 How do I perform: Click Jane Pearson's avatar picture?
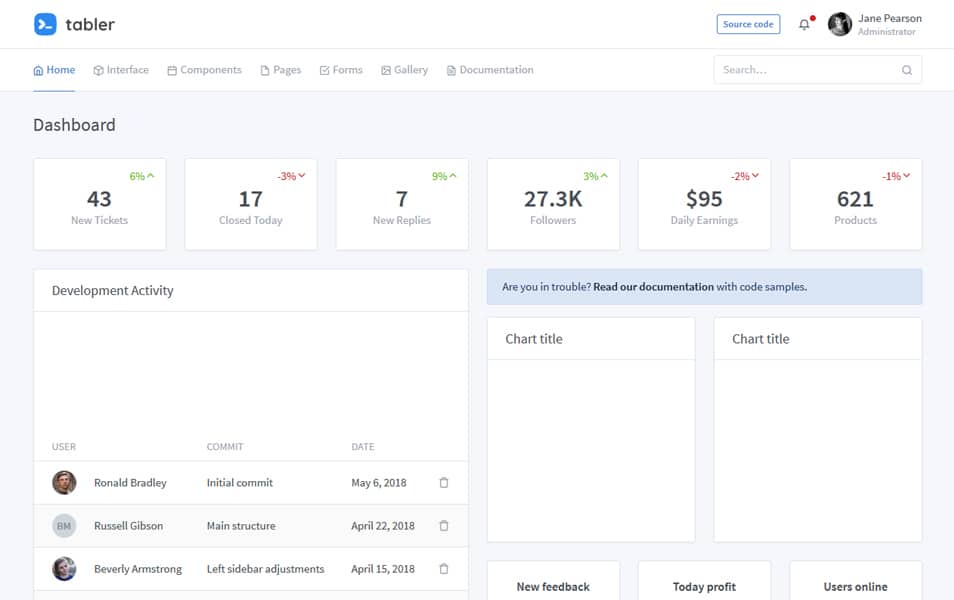pos(840,24)
